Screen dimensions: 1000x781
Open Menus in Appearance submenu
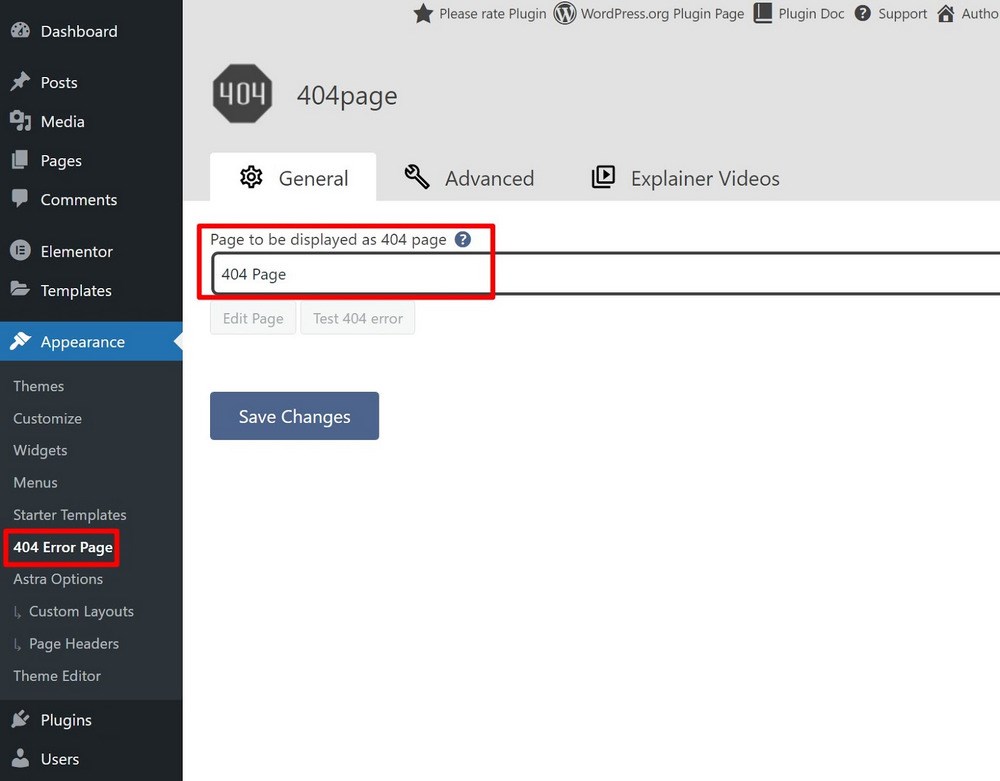click(36, 483)
